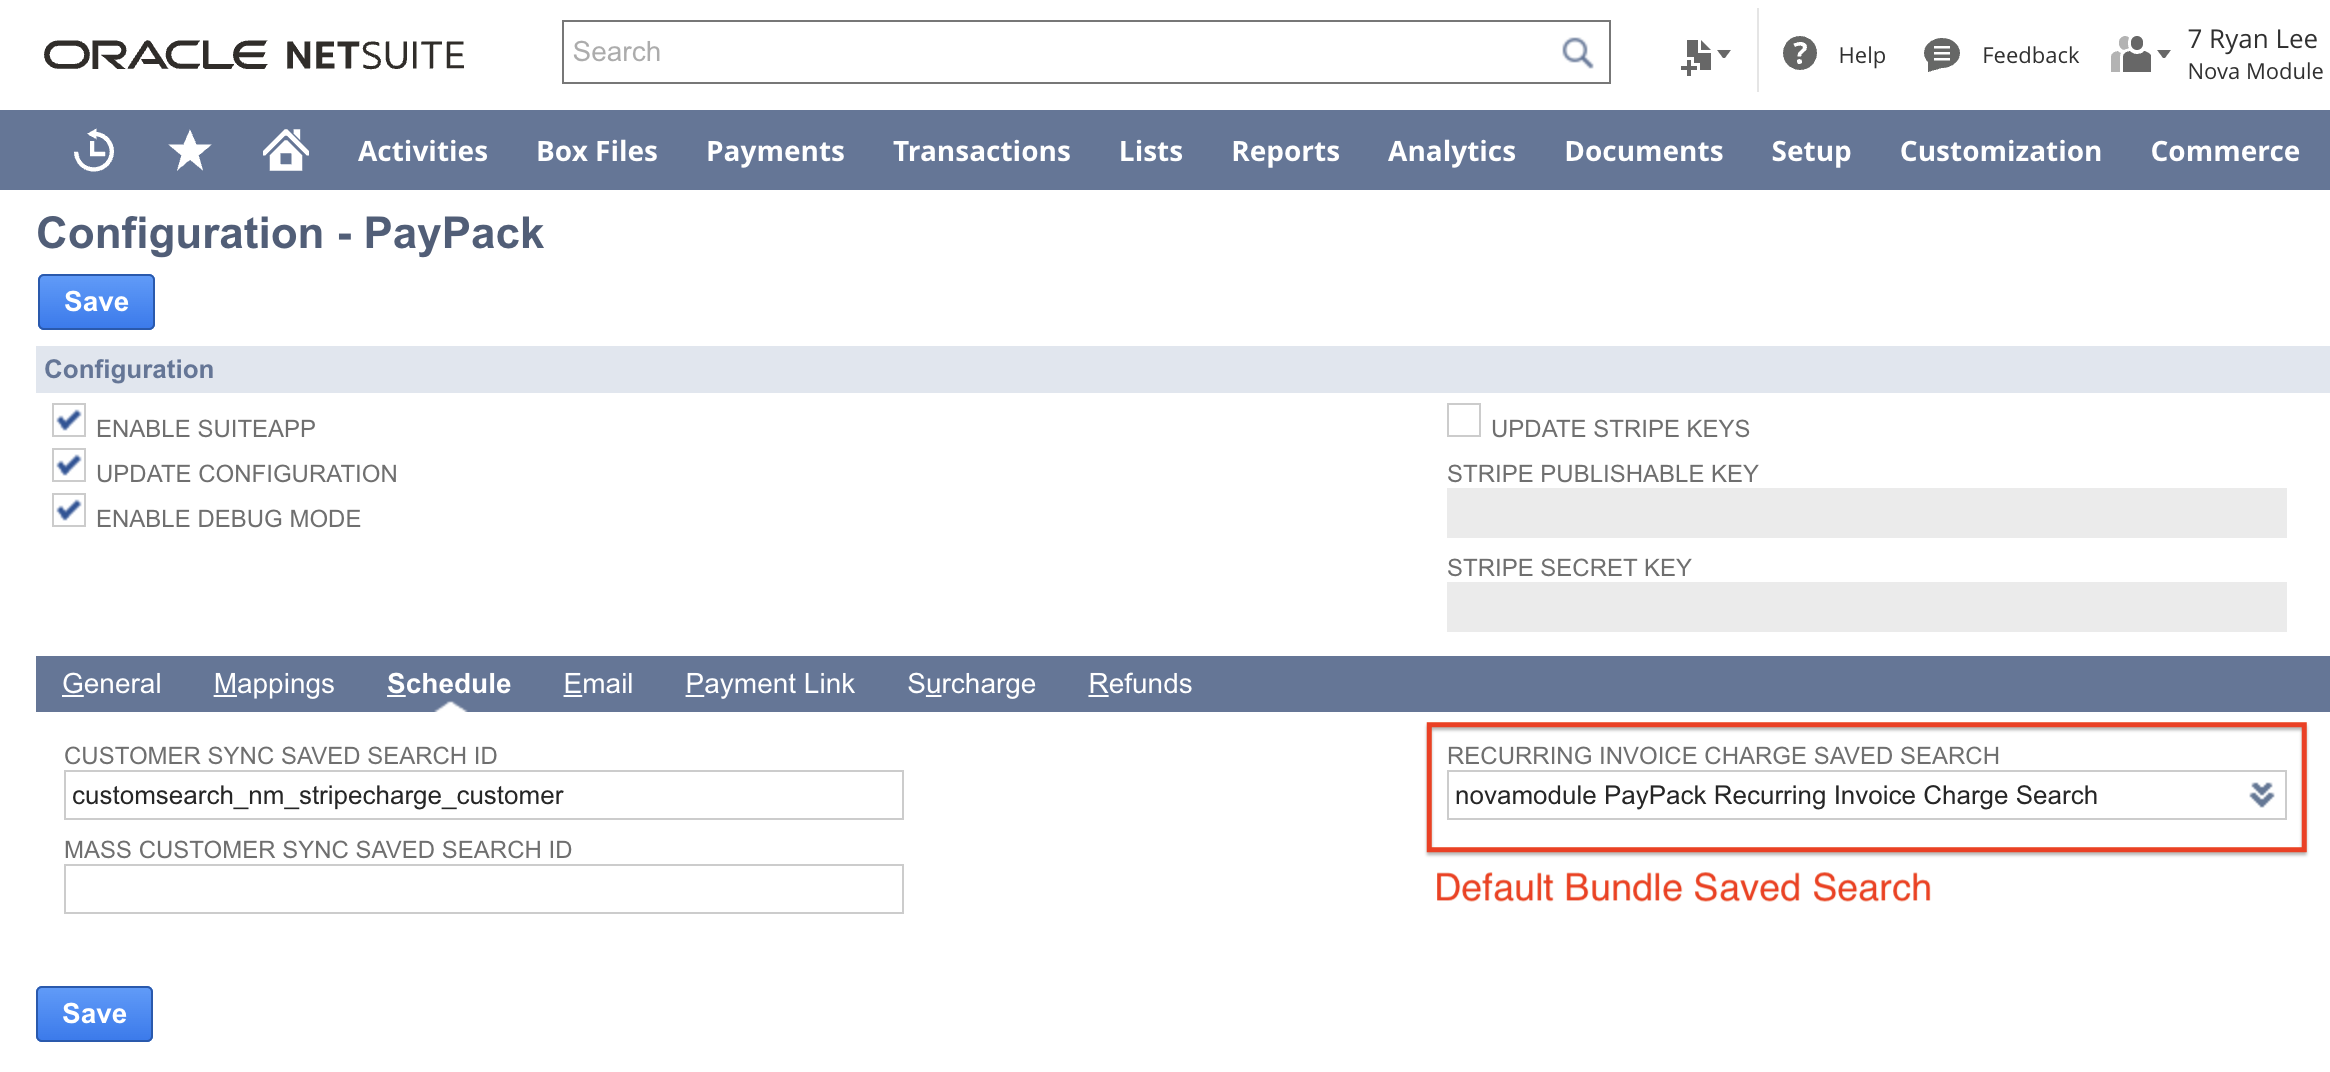
Task: Toggle the Enable SuiteApp checkbox
Action: 69,421
